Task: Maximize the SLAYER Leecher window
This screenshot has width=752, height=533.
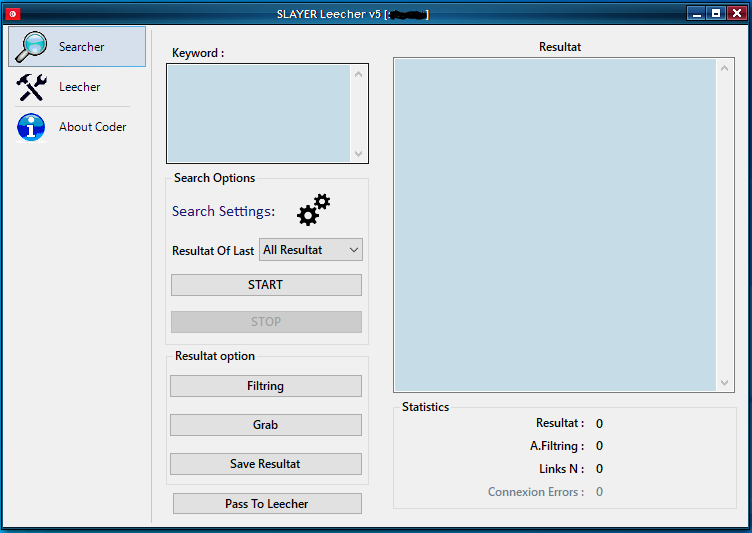Action: pos(715,13)
